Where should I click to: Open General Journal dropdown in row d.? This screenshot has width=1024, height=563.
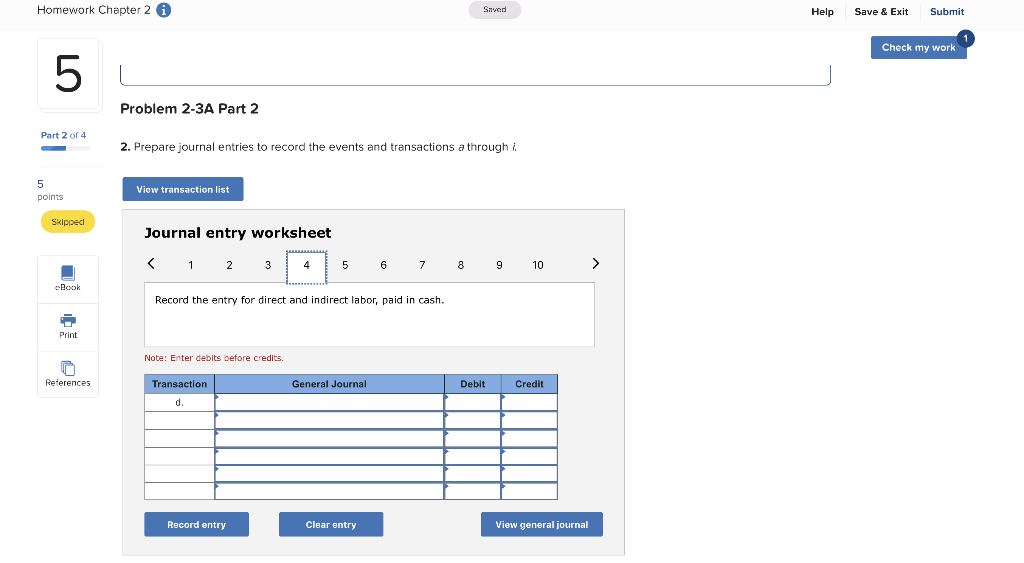[x=329, y=402]
